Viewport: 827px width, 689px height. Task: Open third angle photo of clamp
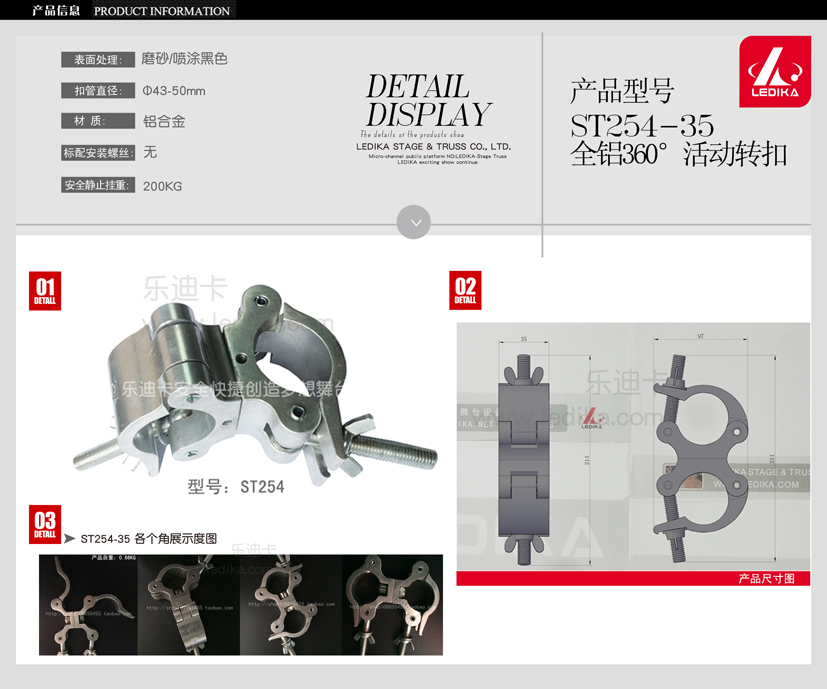coord(291,605)
